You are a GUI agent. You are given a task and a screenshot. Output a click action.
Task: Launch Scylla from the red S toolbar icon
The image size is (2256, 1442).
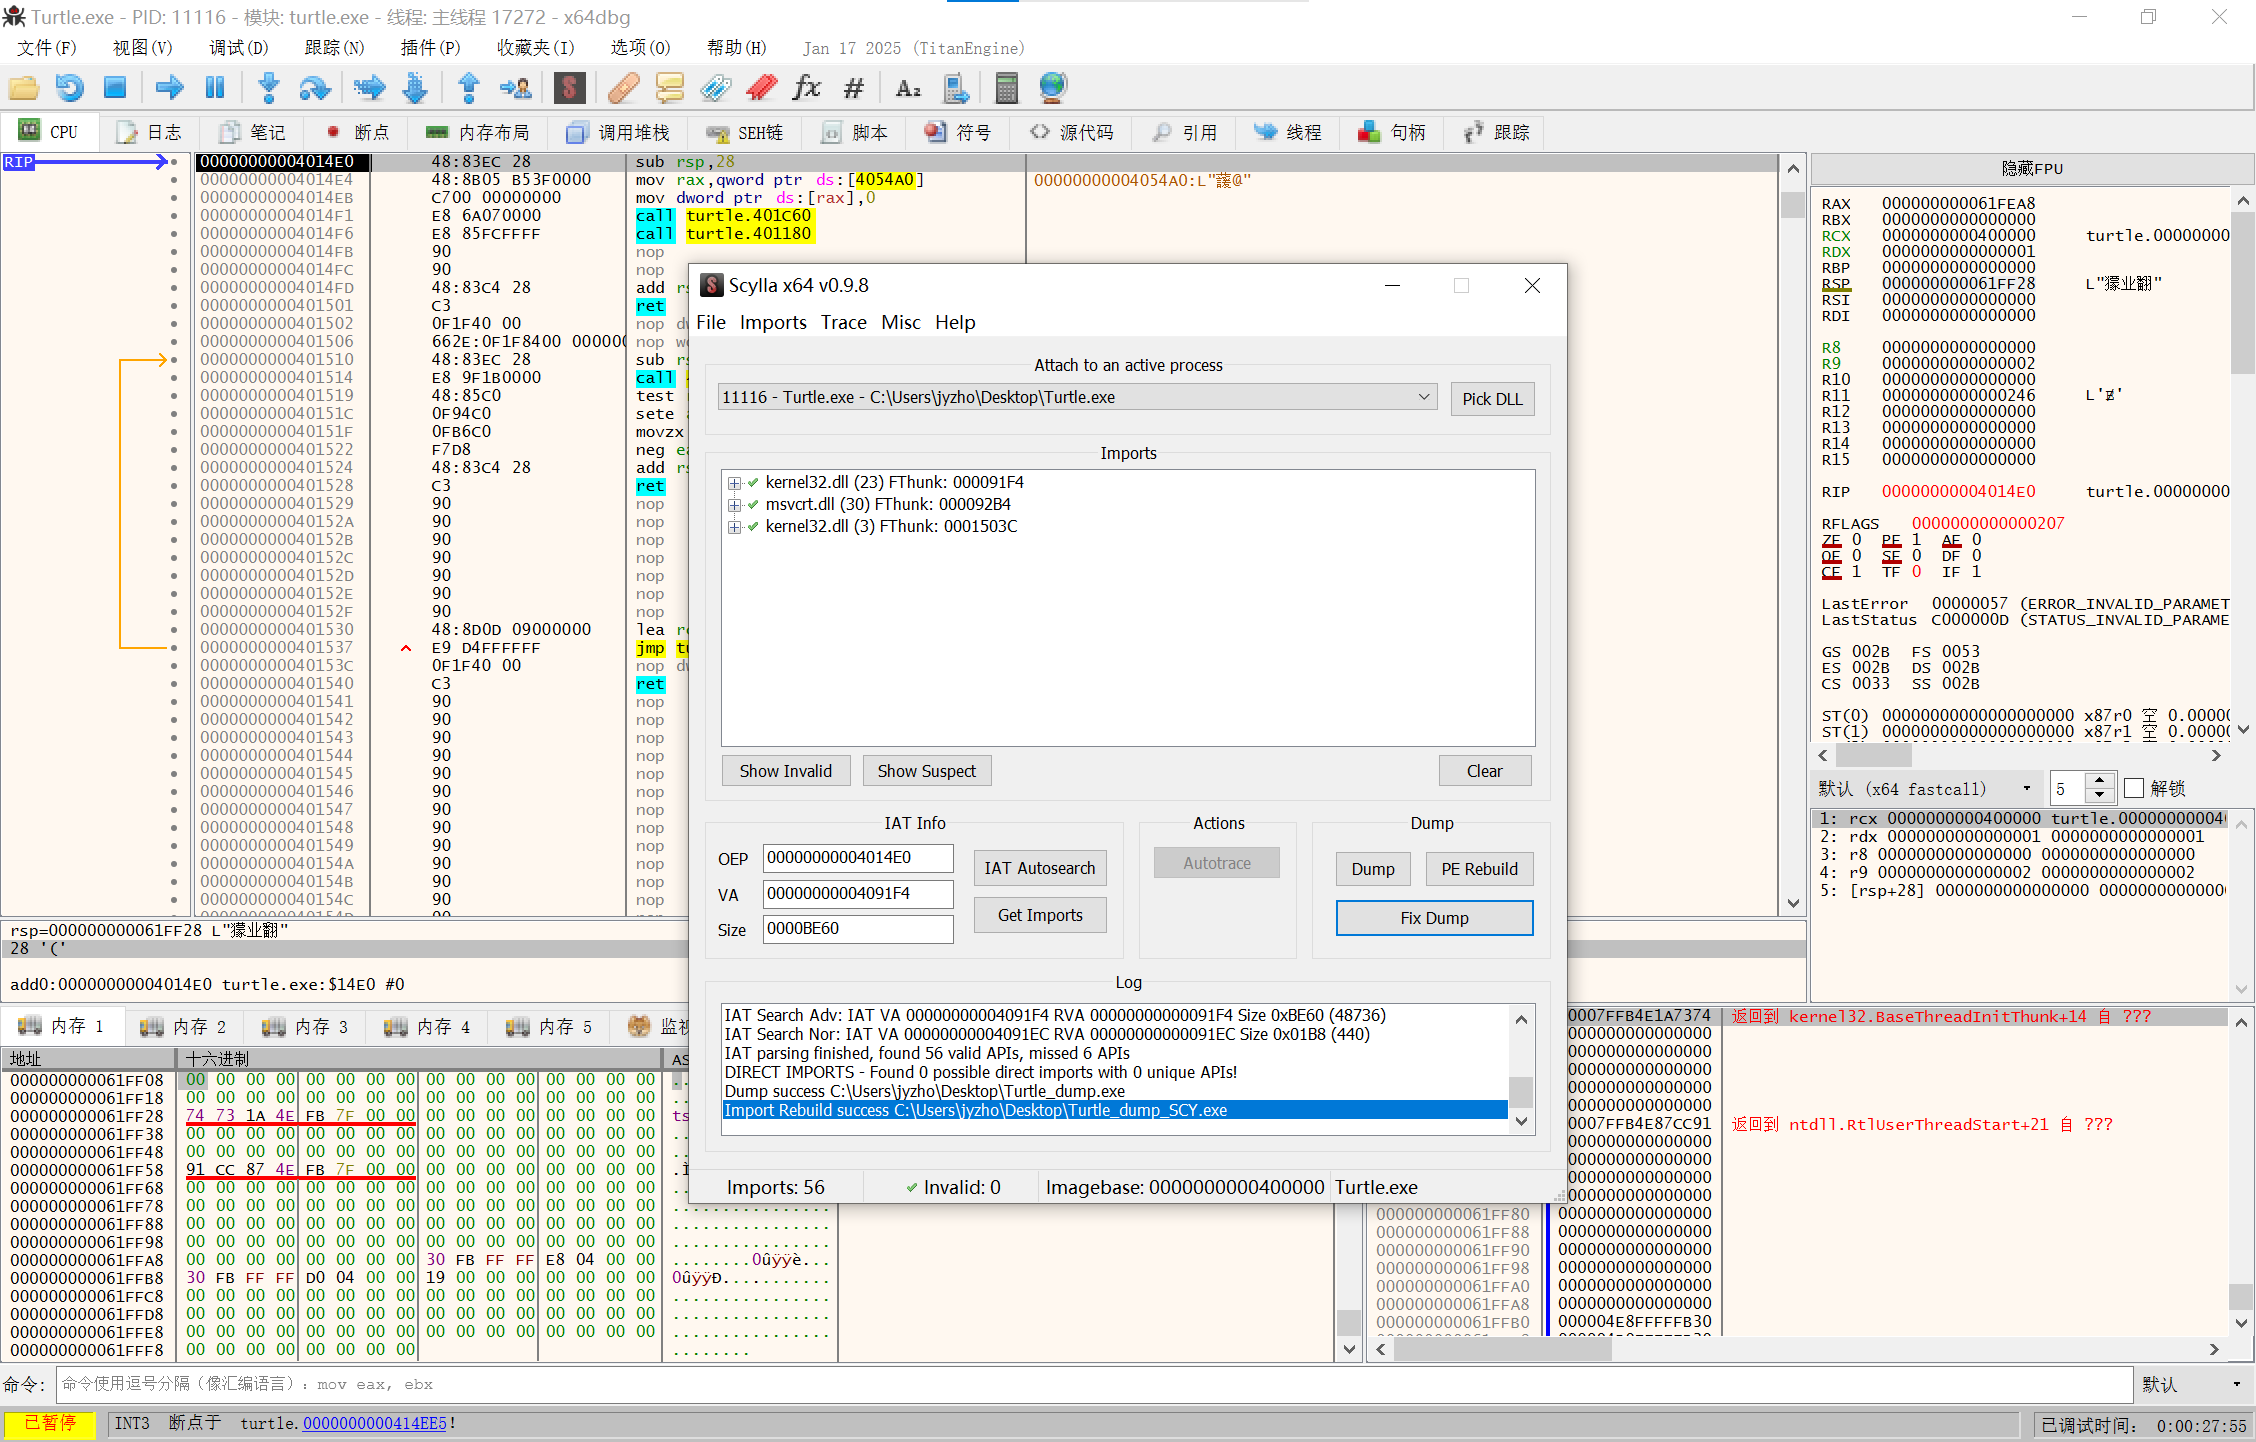tap(569, 88)
